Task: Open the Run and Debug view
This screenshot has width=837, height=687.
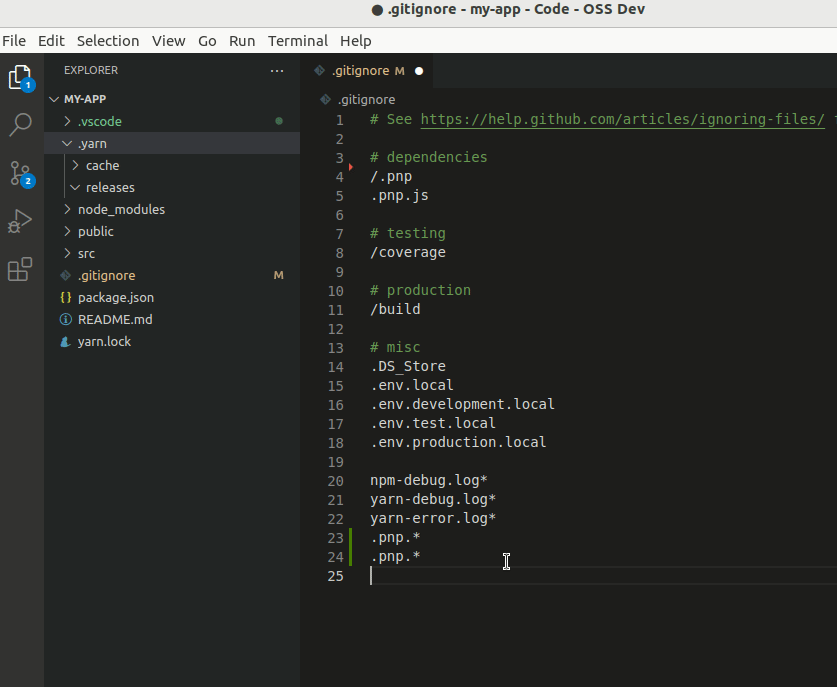Action: pos(20,221)
